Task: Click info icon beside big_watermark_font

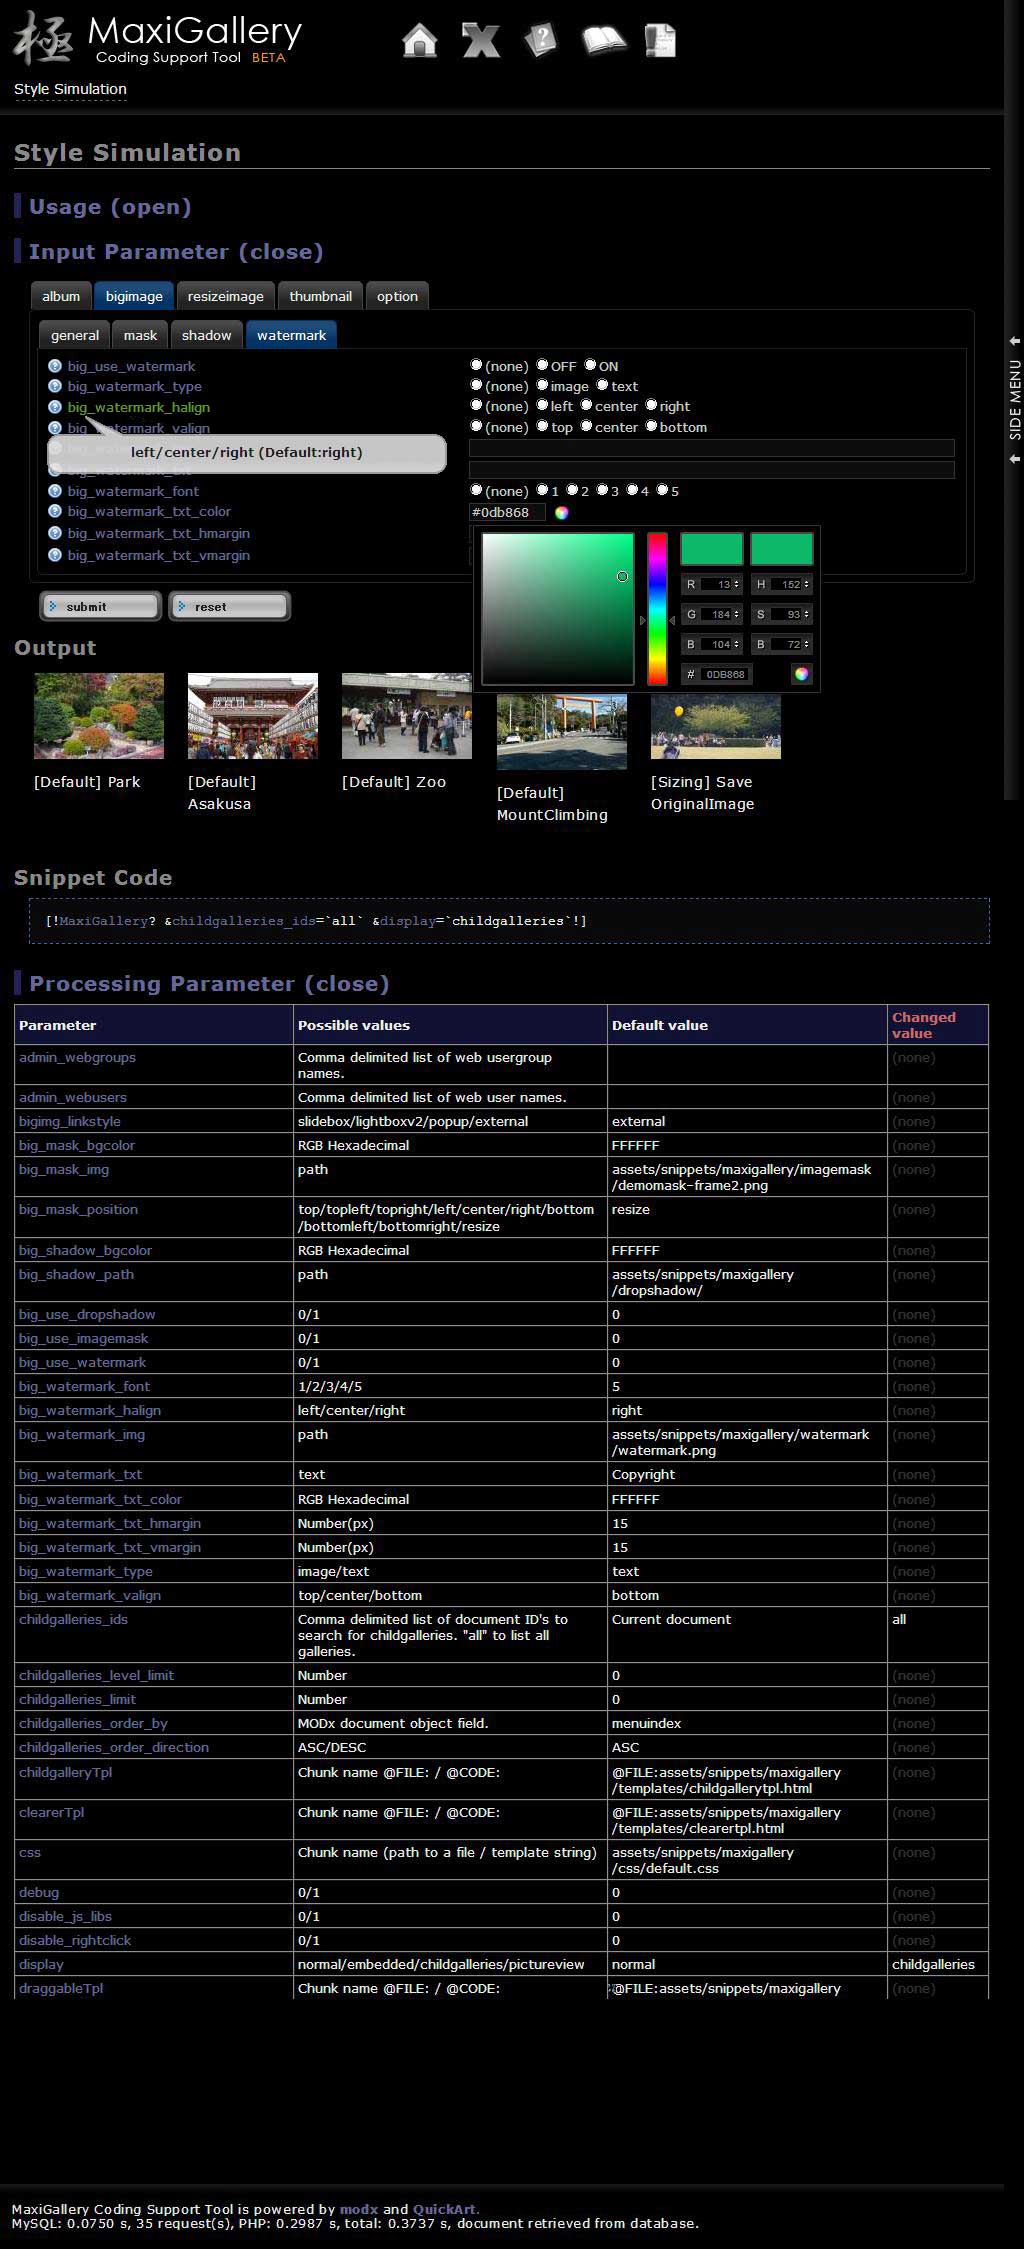Action: tap(55, 491)
